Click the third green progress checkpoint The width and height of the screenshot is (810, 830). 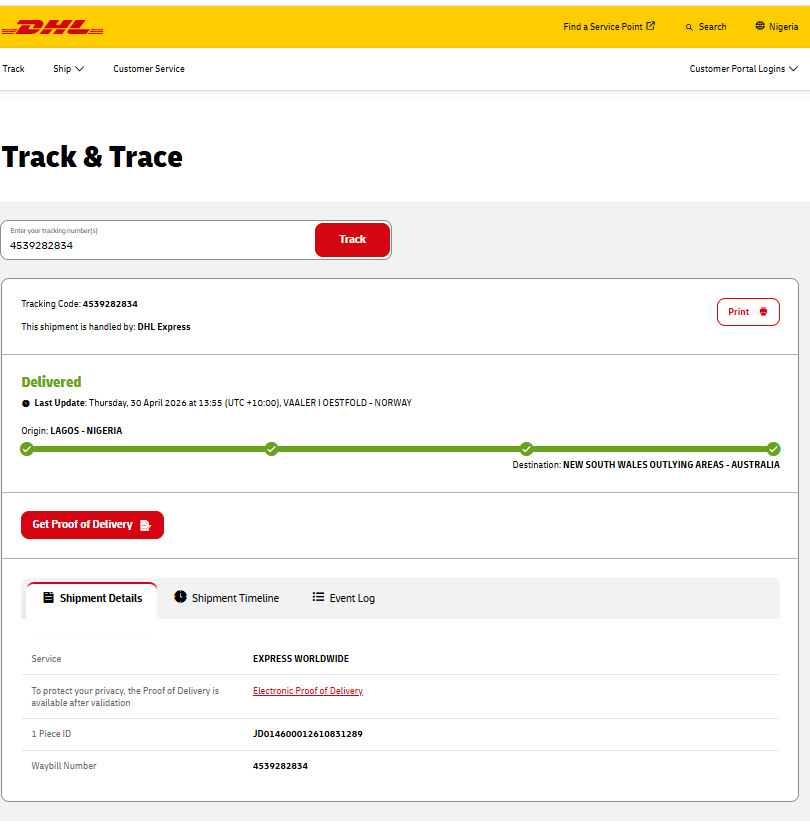526,449
